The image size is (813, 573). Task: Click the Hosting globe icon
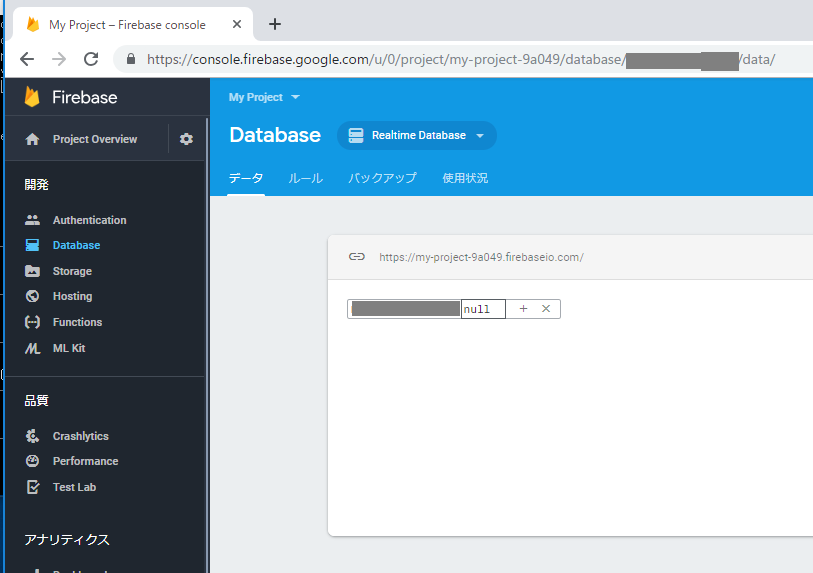pyautogui.click(x=32, y=296)
